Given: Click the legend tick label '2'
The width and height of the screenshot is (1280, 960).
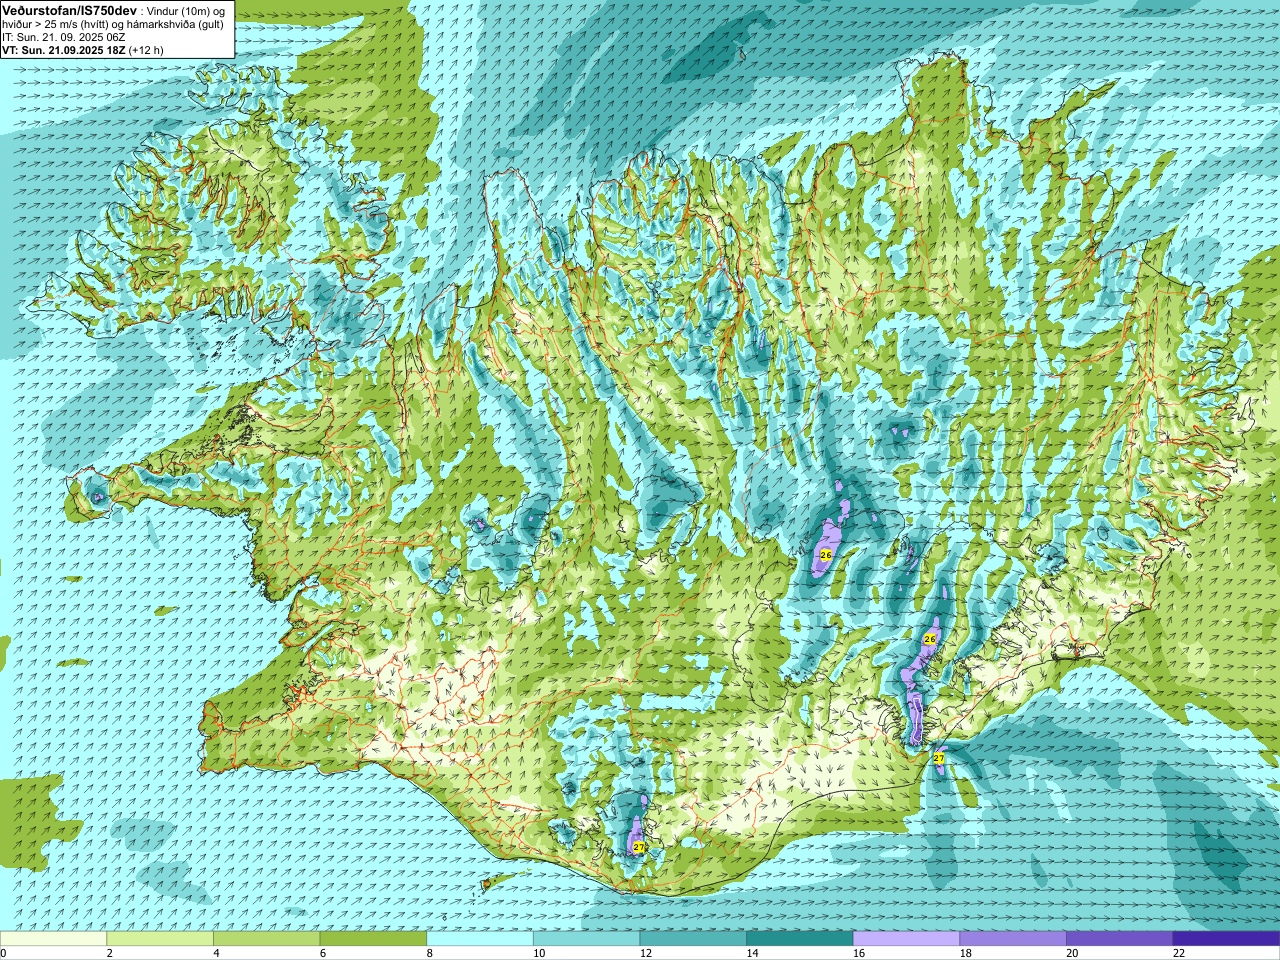Looking at the screenshot, I should [x=109, y=953].
